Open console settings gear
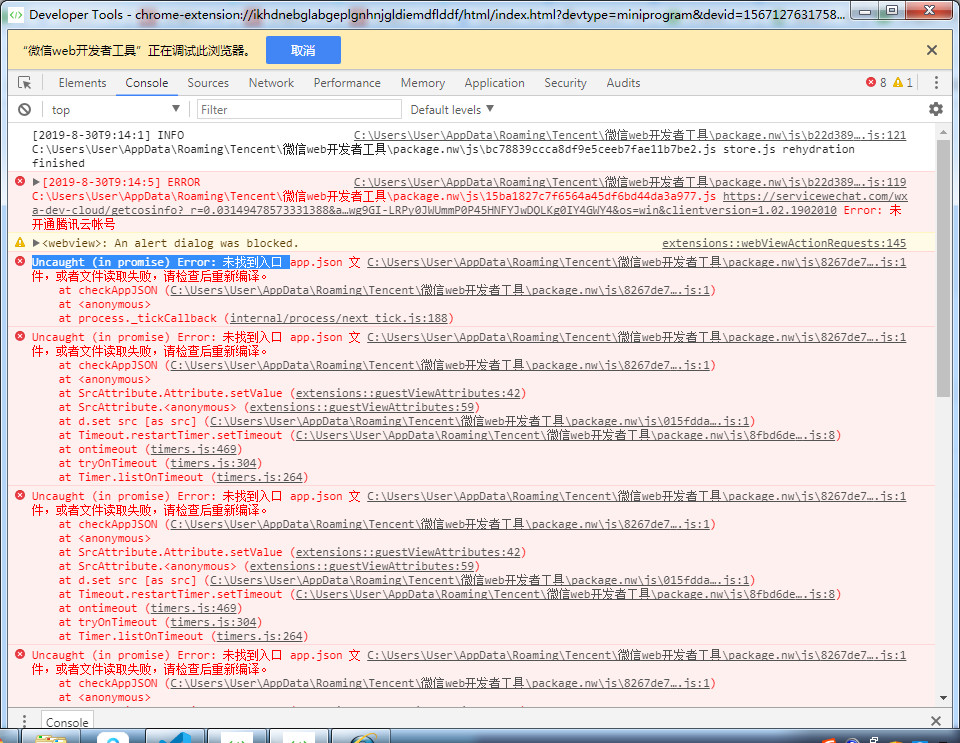The width and height of the screenshot is (960, 743). pyautogui.click(x=936, y=109)
